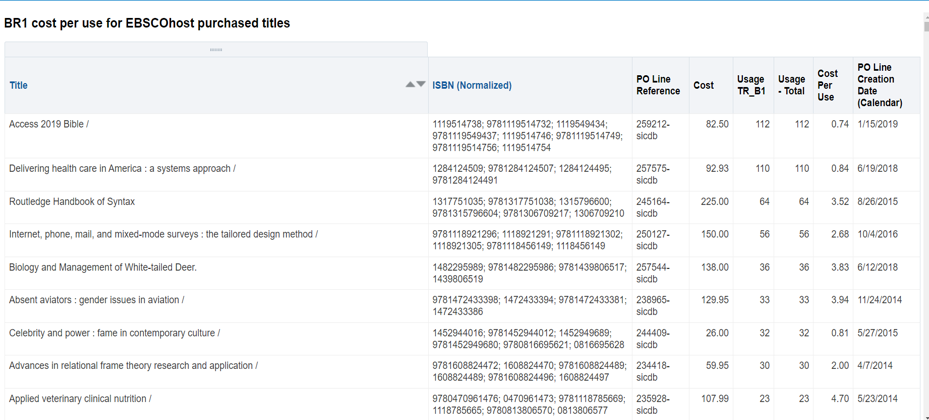Click creation date 1/15/2019
Viewport: 929px width, 420px height.
[878, 124]
